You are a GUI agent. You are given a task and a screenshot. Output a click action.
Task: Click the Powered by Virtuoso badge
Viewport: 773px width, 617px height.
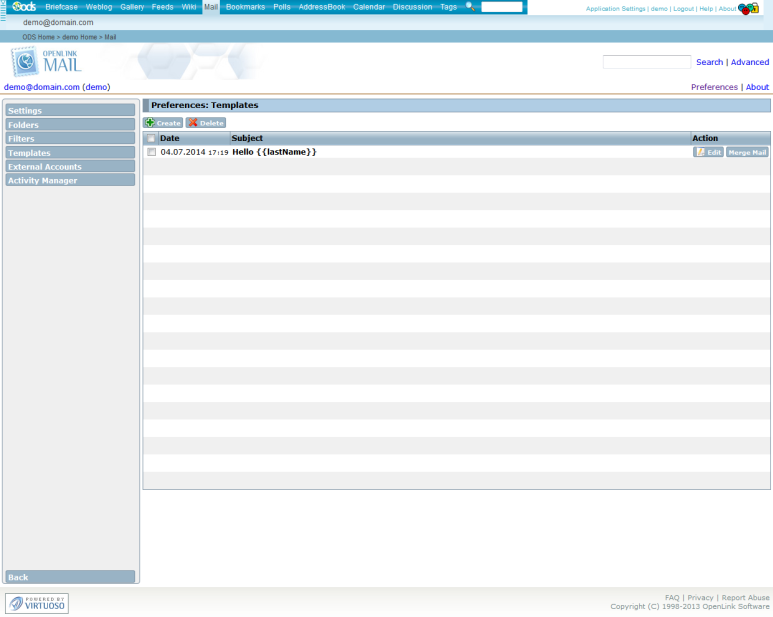pyautogui.click(x=37, y=603)
